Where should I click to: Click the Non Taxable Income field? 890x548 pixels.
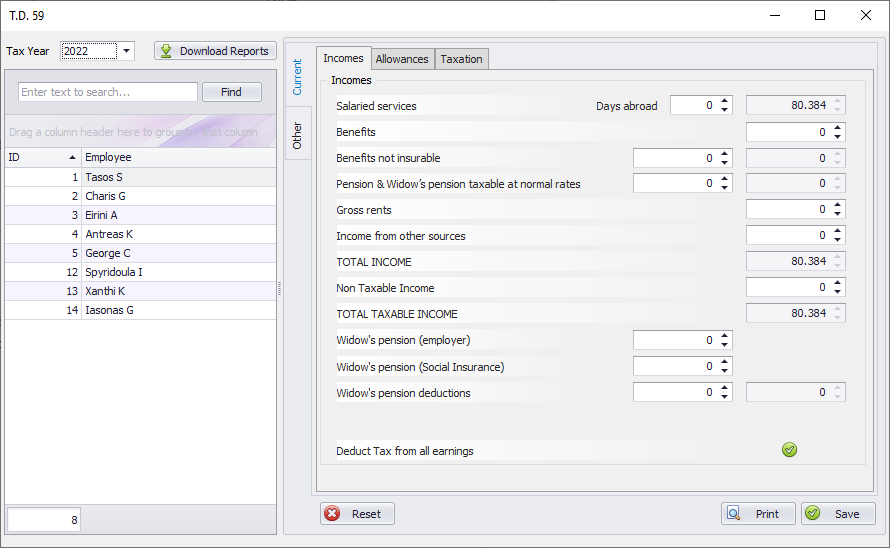[x=788, y=288]
